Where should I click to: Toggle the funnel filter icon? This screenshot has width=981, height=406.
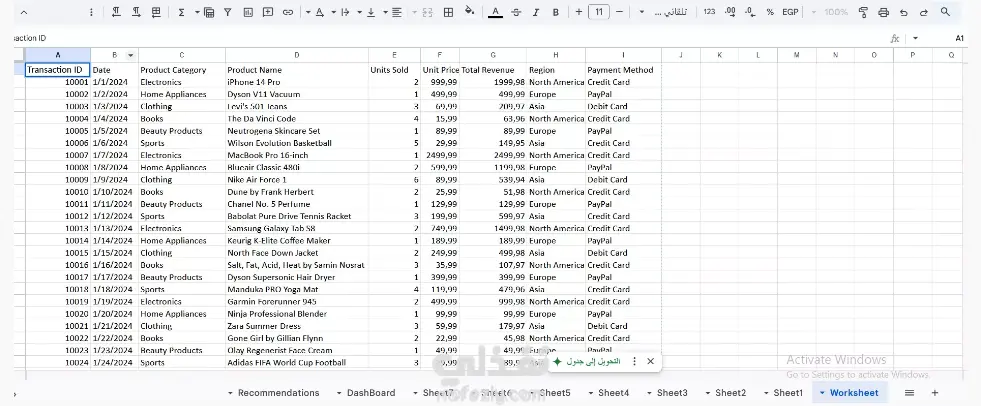point(228,12)
